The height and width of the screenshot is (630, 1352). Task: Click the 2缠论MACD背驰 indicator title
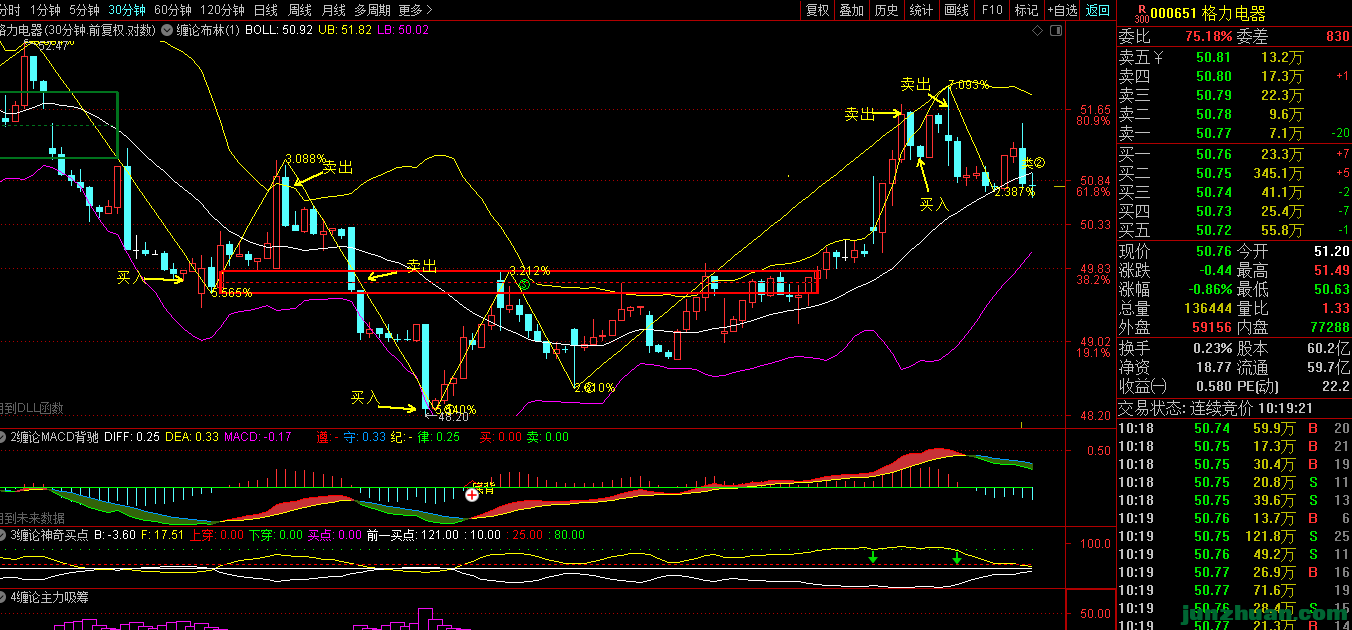tap(54, 437)
